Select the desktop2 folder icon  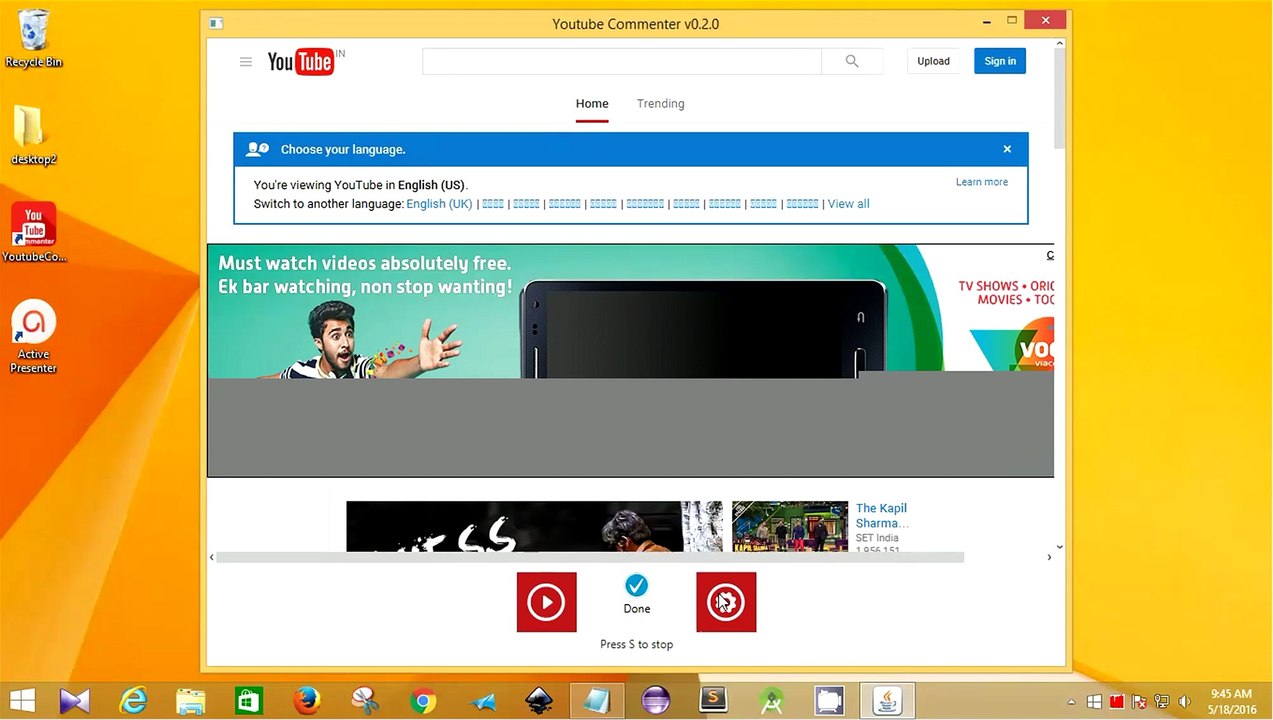[x=33, y=134]
